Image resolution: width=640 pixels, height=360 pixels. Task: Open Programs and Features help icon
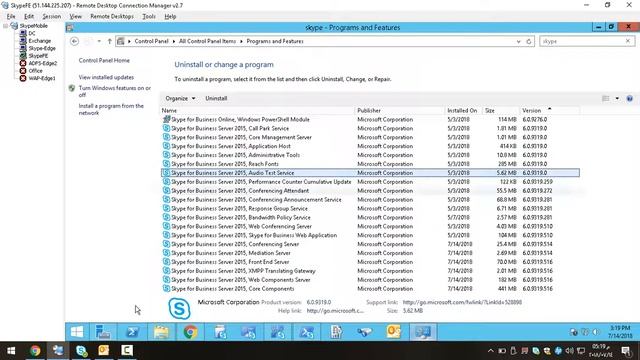(630, 98)
